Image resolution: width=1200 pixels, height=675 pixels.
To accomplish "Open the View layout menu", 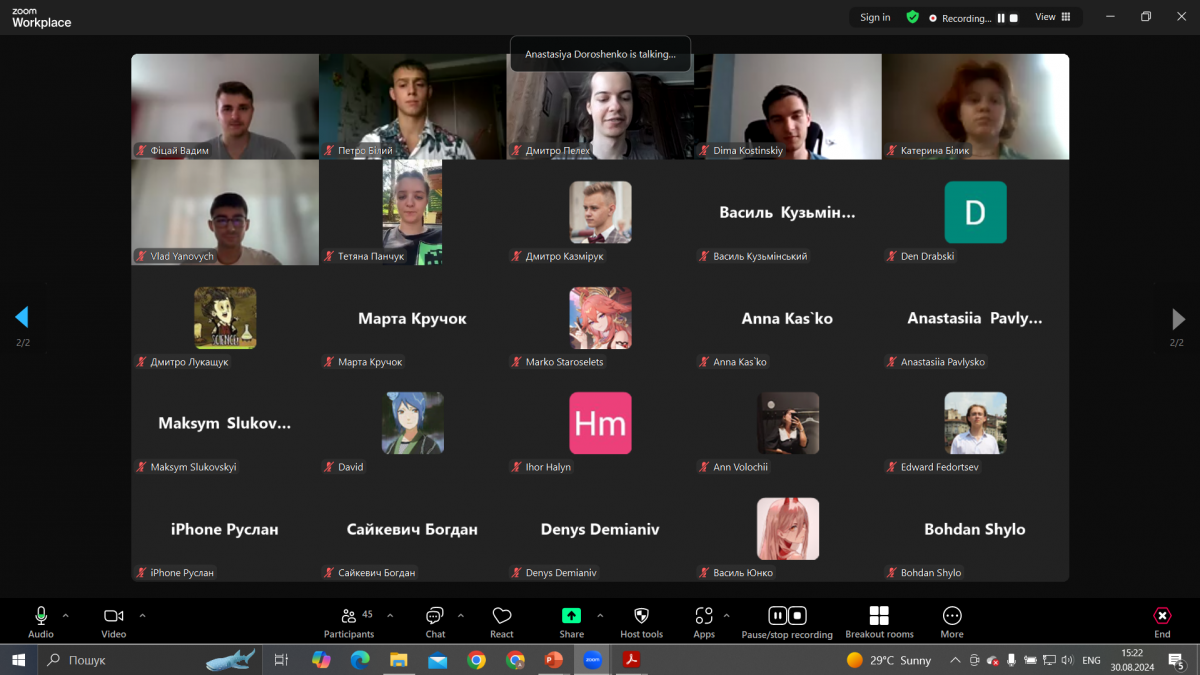I will tap(1052, 17).
